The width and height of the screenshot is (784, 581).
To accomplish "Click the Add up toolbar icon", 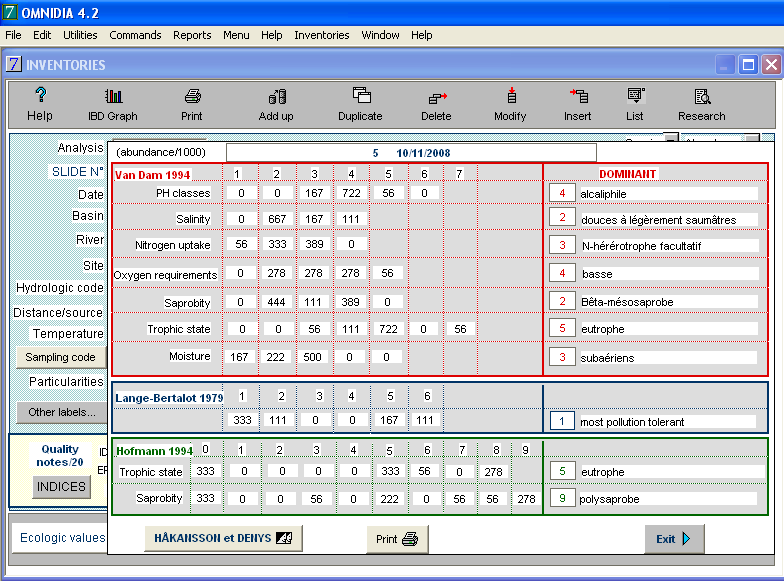I will pos(277,96).
